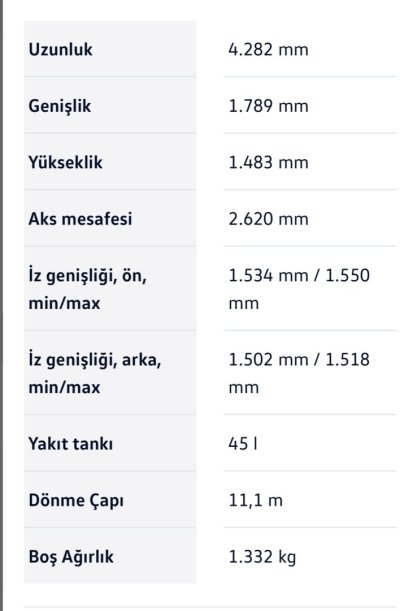Select the Yakıt tankı label
Viewport: 400px width, 611px height.
[70, 444]
